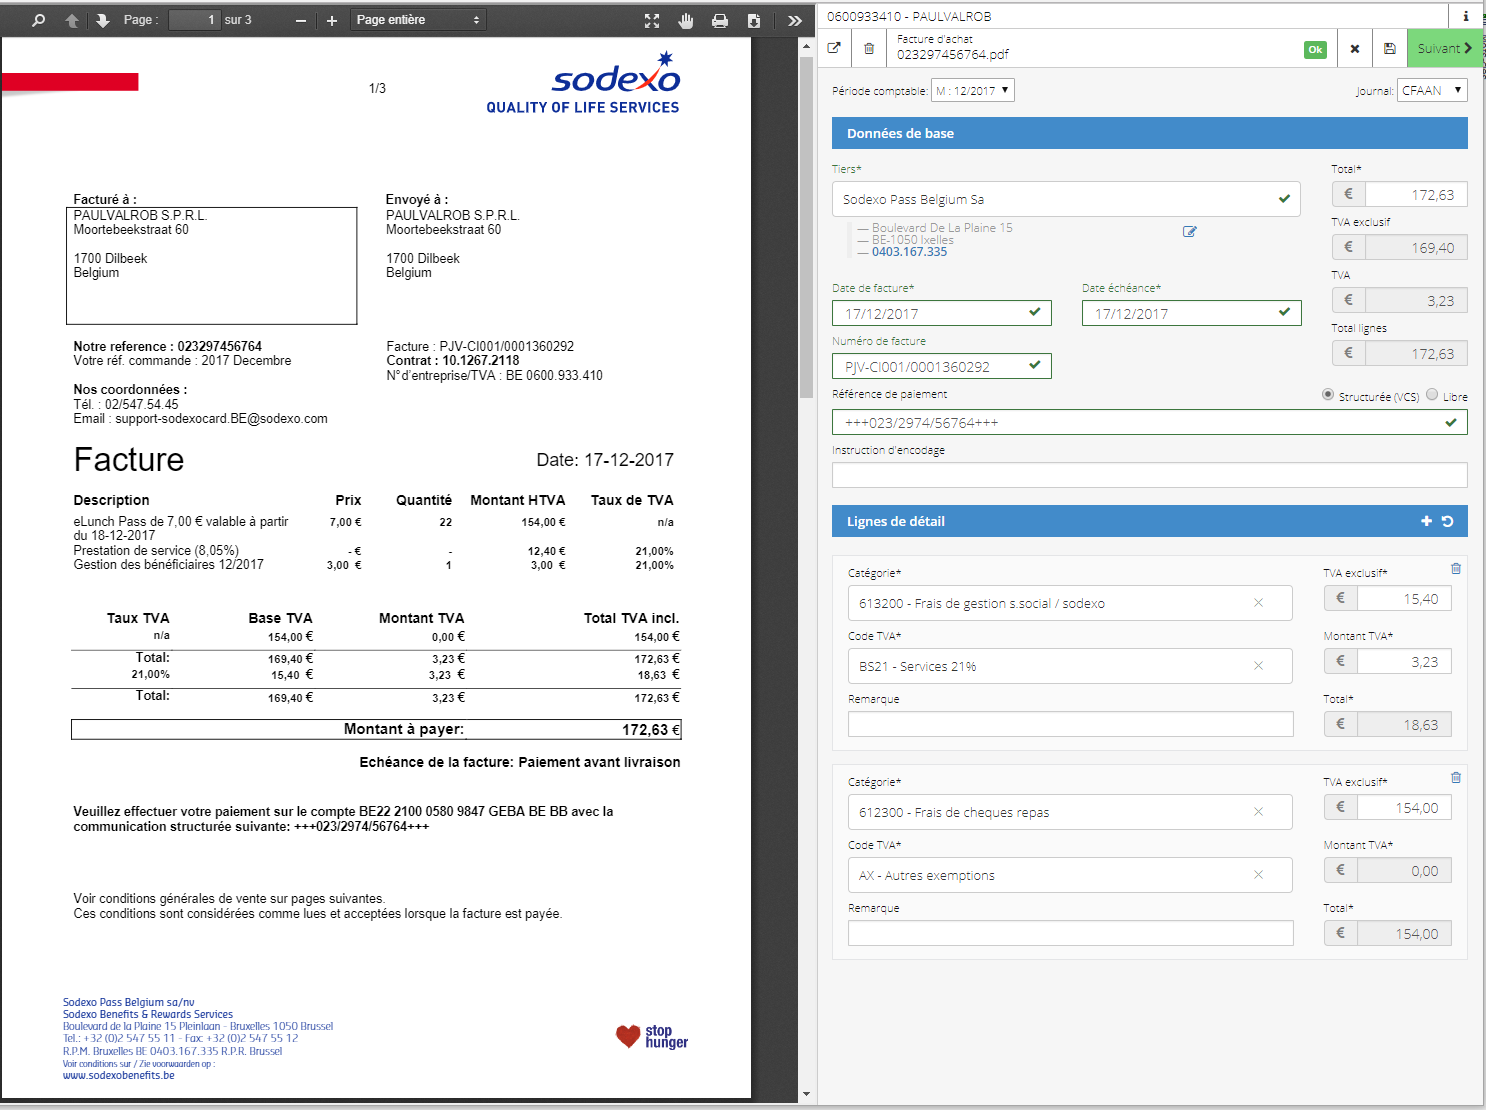Click the PDF scrollbar up arrow
This screenshot has width=1486, height=1110.
pyautogui.click(x=806, y=46)
